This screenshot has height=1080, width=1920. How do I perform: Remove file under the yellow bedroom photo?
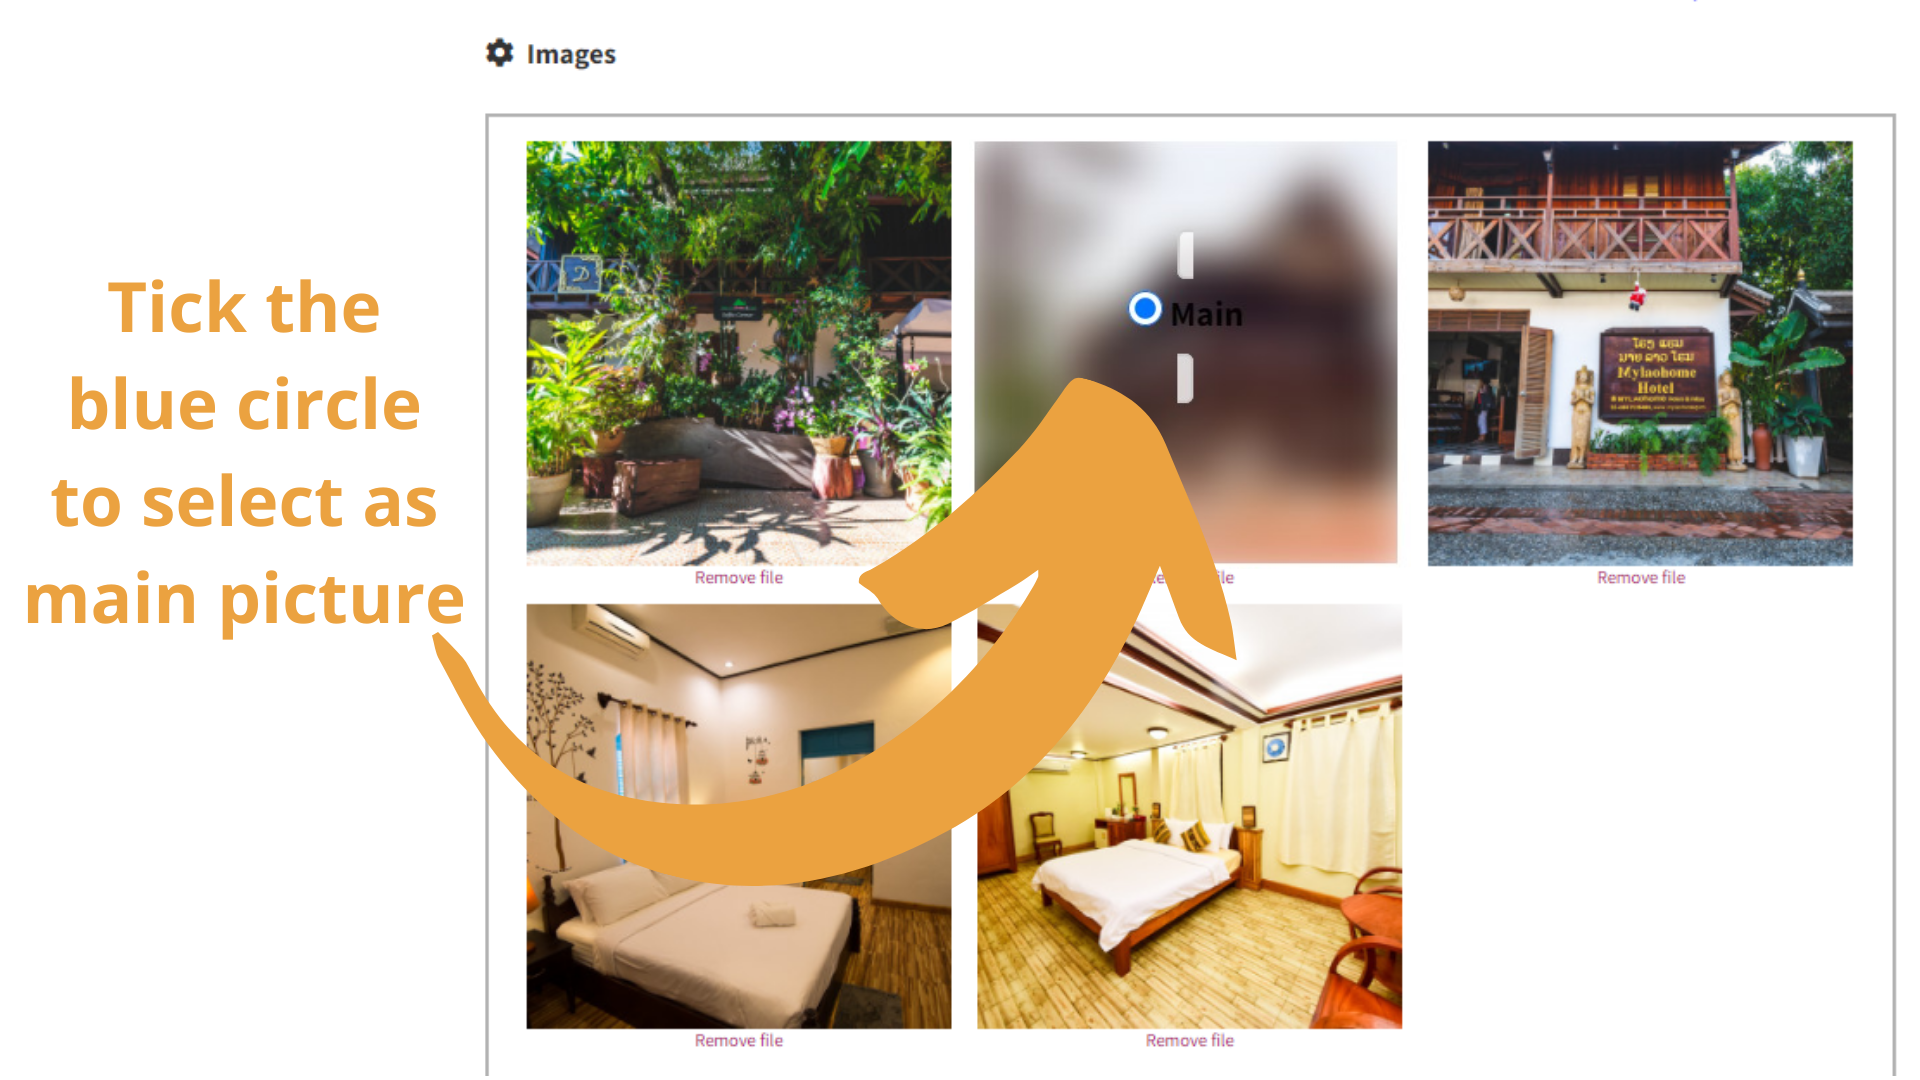point(1190,1041)
